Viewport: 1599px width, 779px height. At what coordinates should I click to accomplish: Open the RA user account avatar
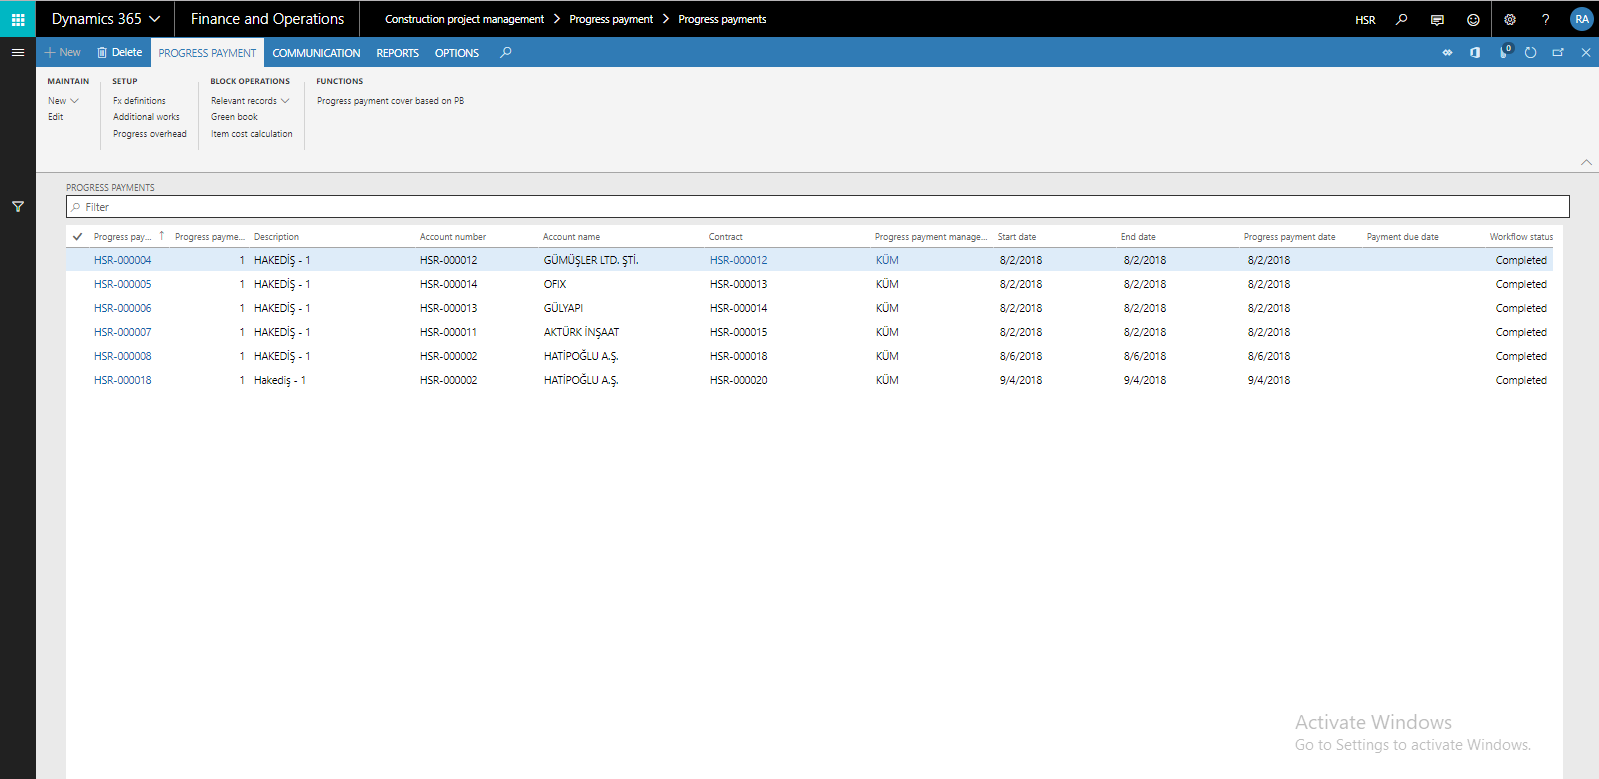point(1582,19)
